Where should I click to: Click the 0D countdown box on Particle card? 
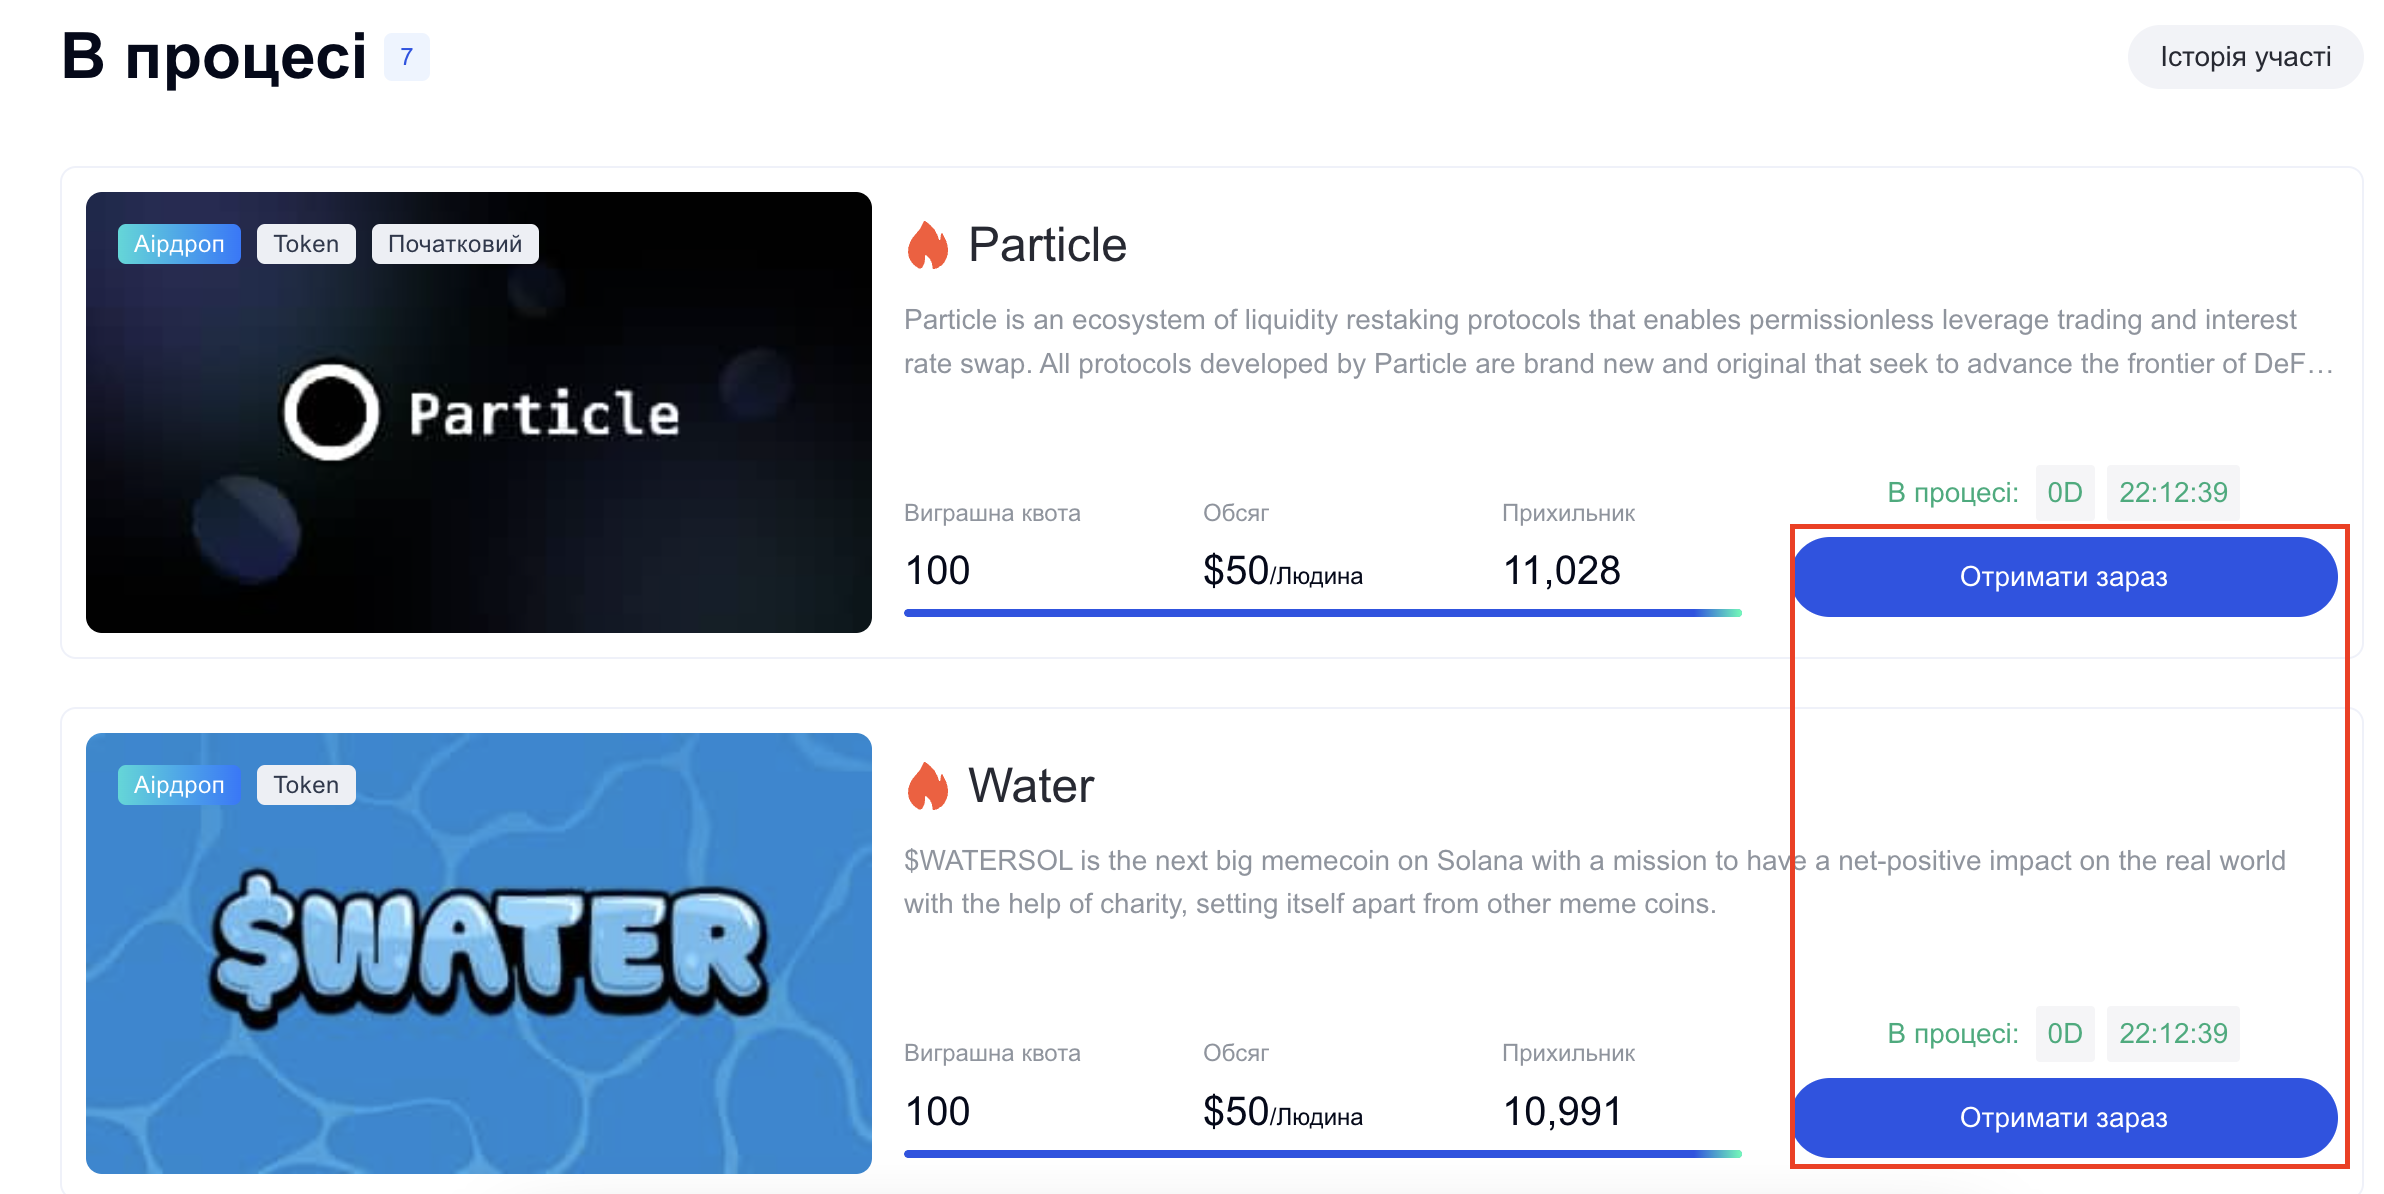click(2064, 493)
